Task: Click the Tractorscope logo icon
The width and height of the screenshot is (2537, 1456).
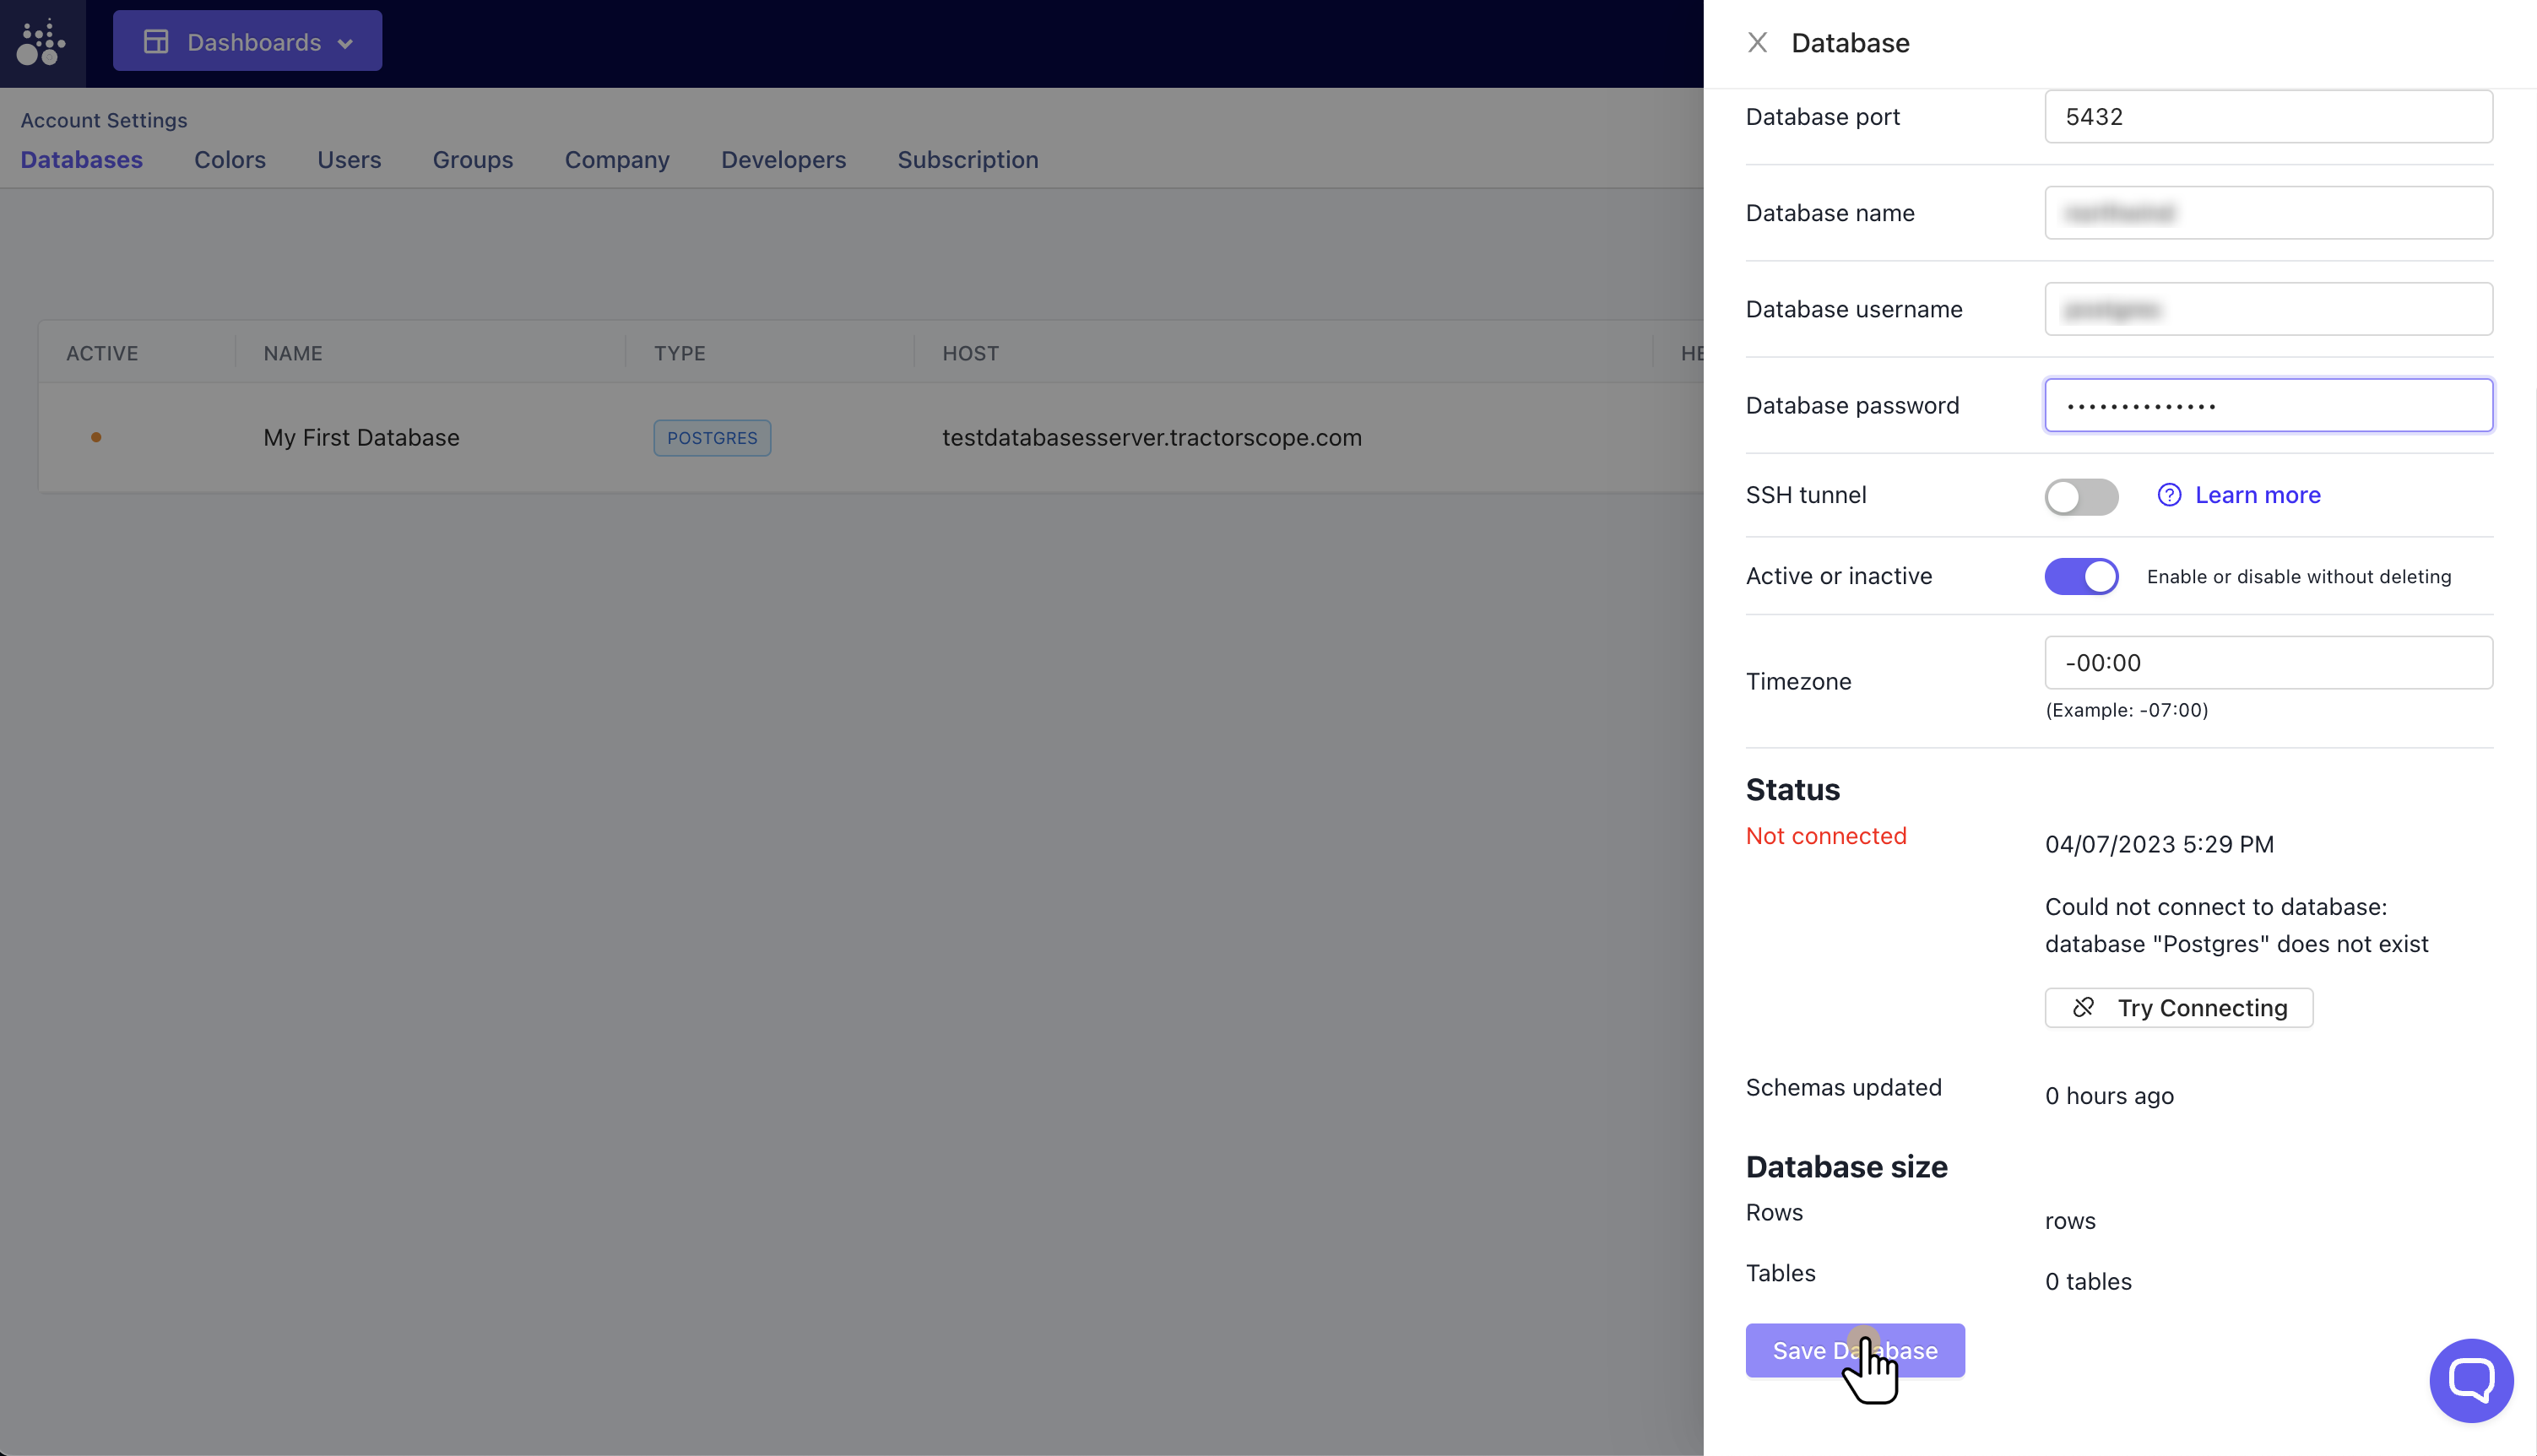Action: (x=41, y=42)
